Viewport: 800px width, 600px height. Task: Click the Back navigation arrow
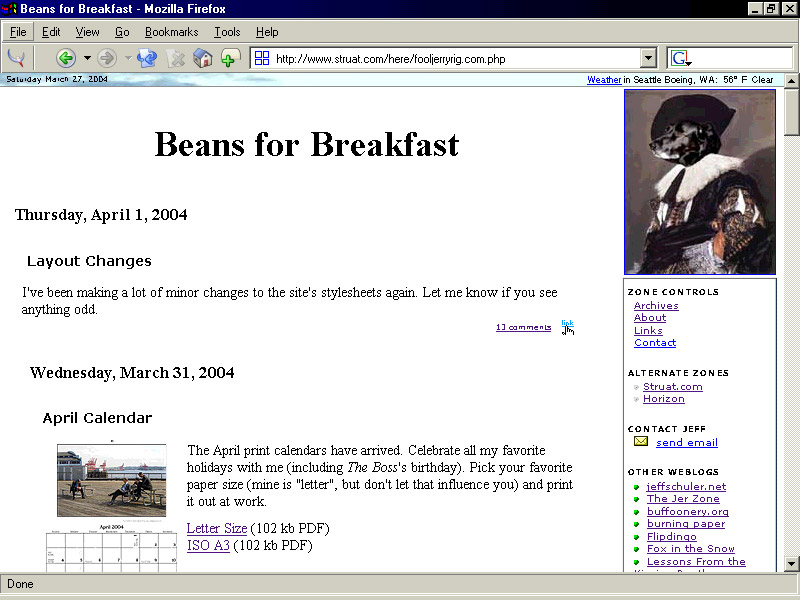tap(65, 58)
